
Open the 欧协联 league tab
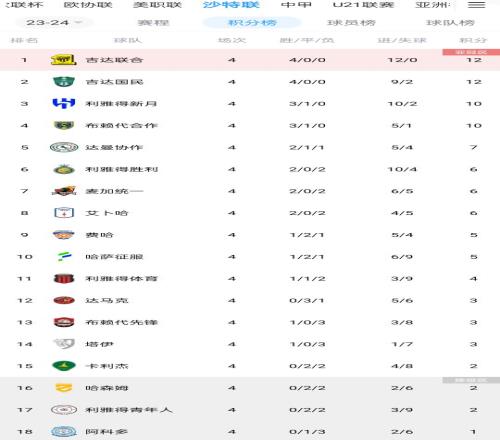tap(88, 5)
